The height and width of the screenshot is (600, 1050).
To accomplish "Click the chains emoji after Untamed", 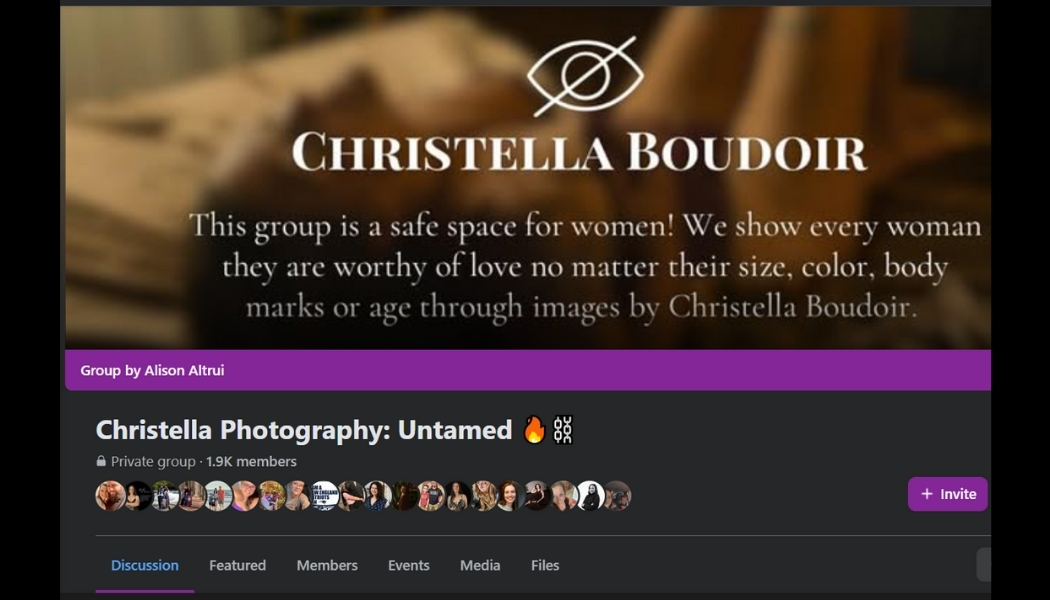I will (563, 430).
